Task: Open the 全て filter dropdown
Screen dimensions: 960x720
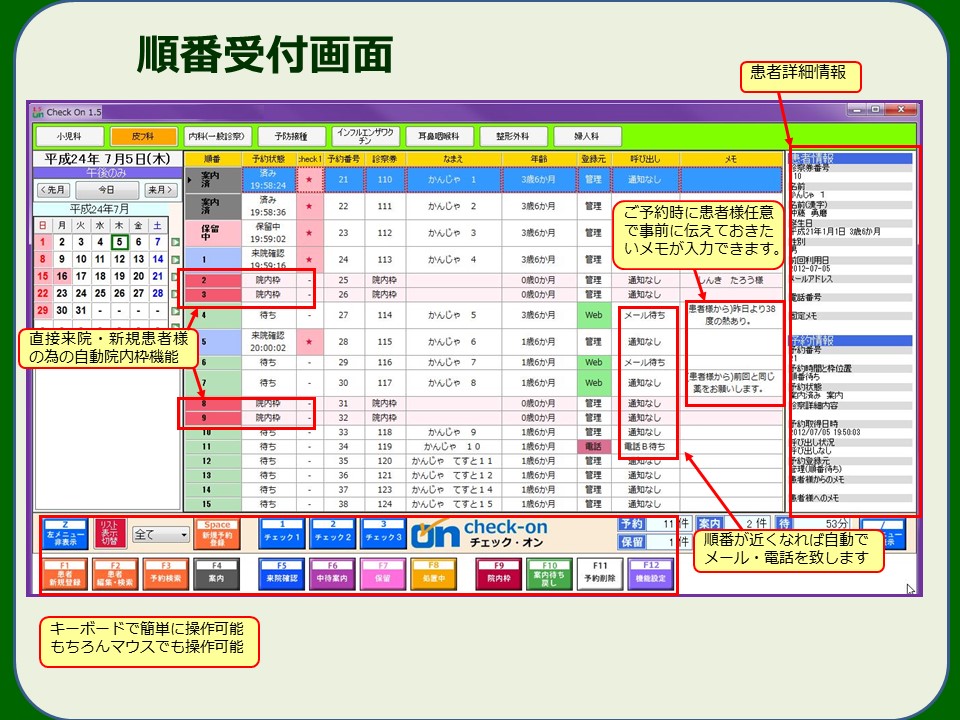Action: pyautogui.click(x=161, y=535)
